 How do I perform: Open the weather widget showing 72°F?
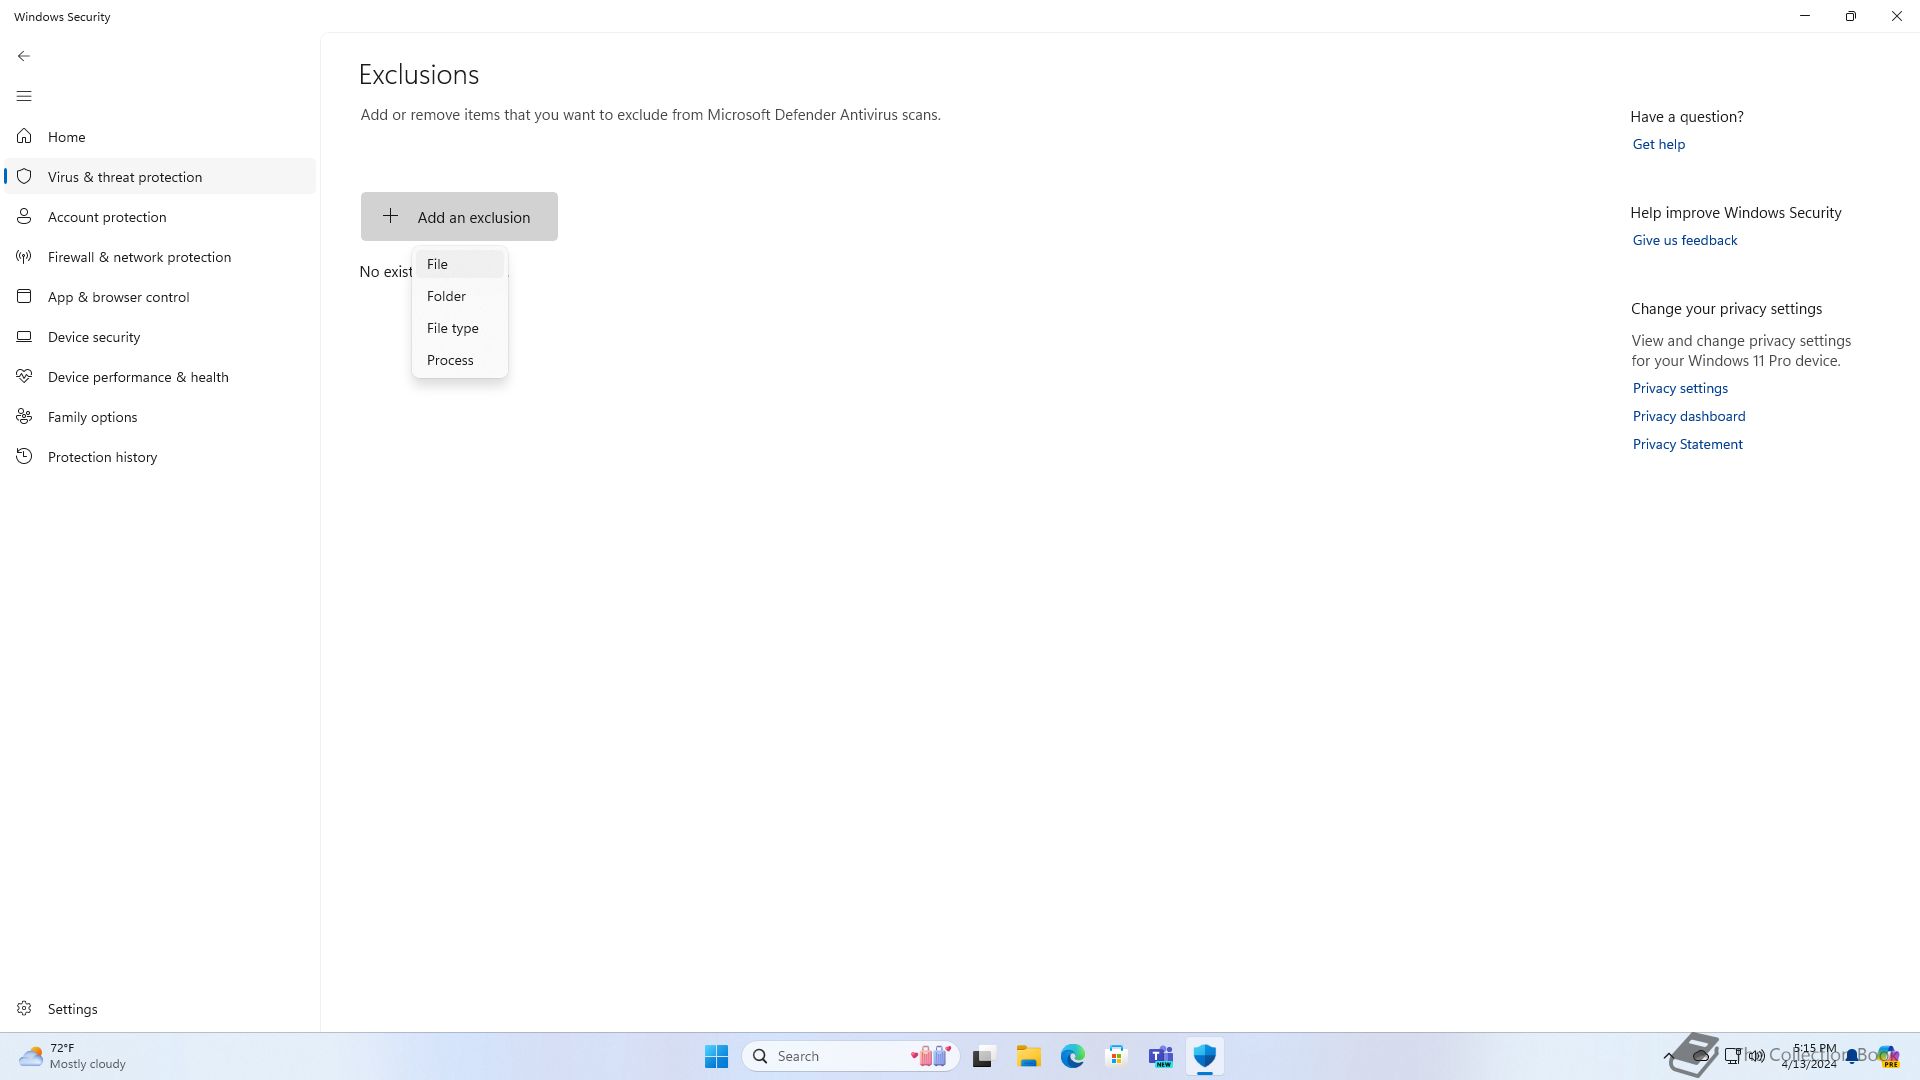tap(73, 1056)
